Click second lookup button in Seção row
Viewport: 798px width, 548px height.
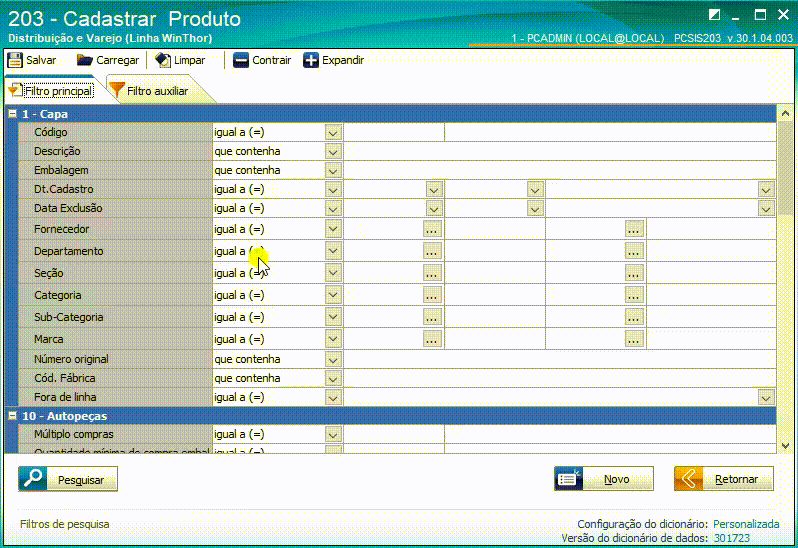pyautogui.click(x=634, y=273)
